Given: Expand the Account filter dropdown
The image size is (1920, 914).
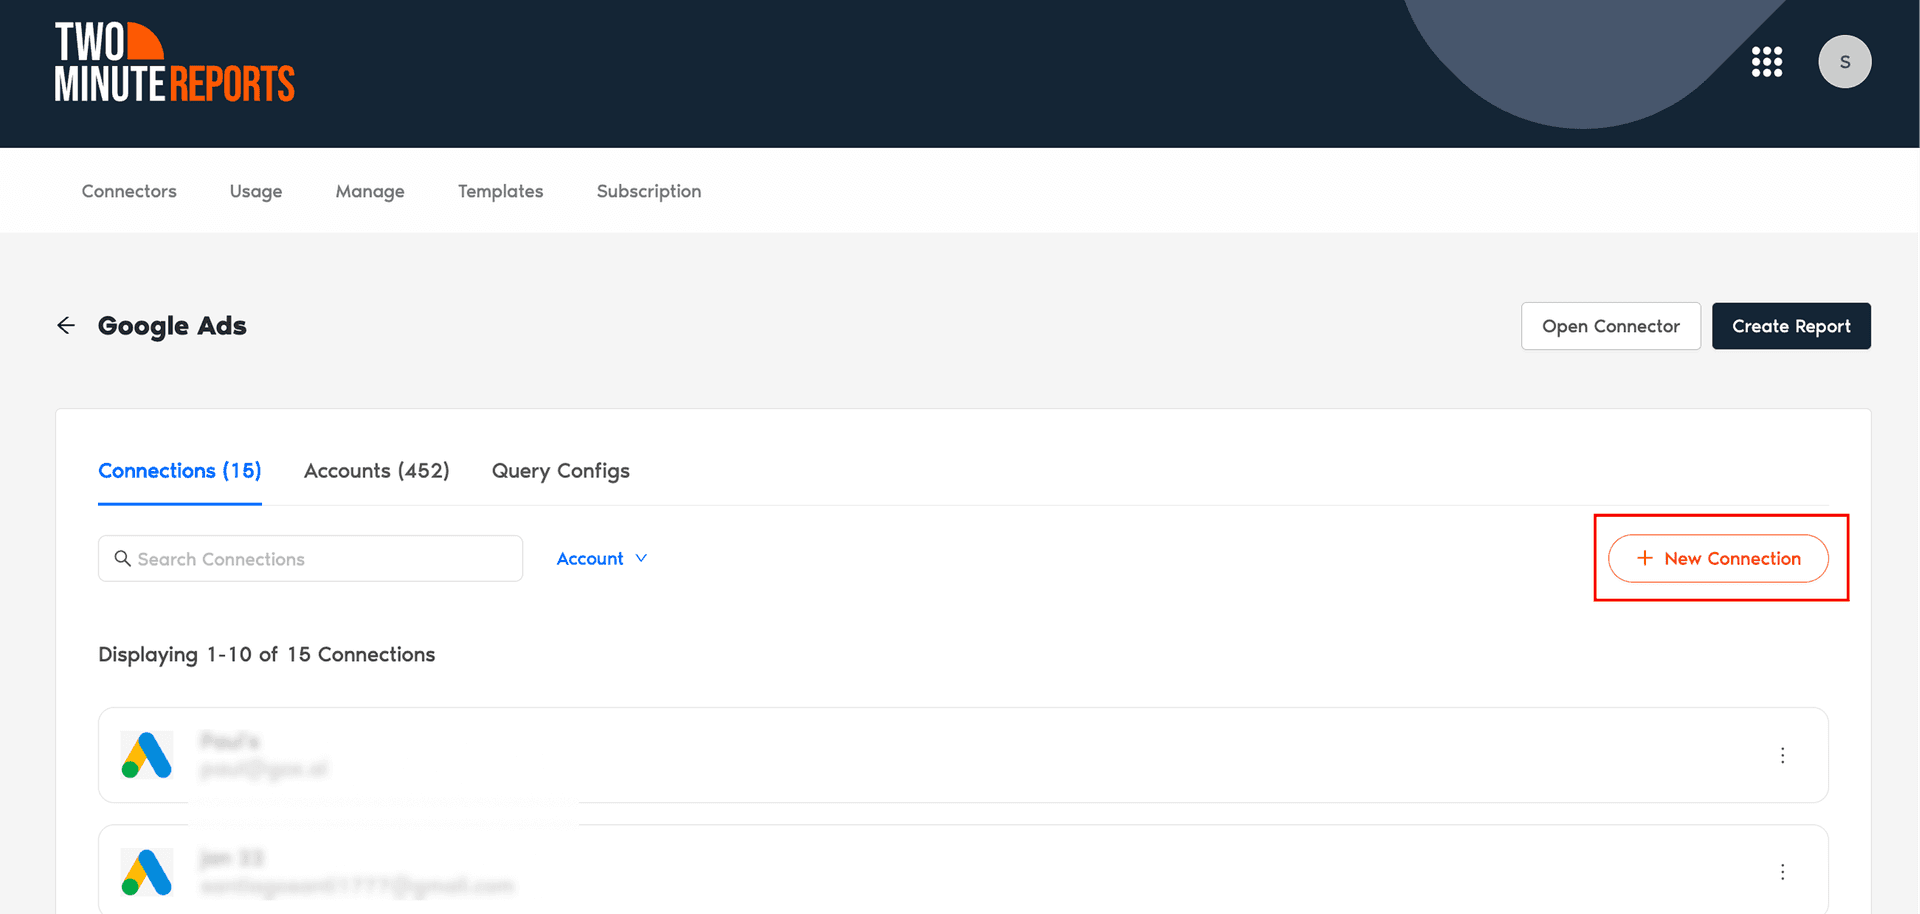Looking at the screenshot, I should coord(601,558).
